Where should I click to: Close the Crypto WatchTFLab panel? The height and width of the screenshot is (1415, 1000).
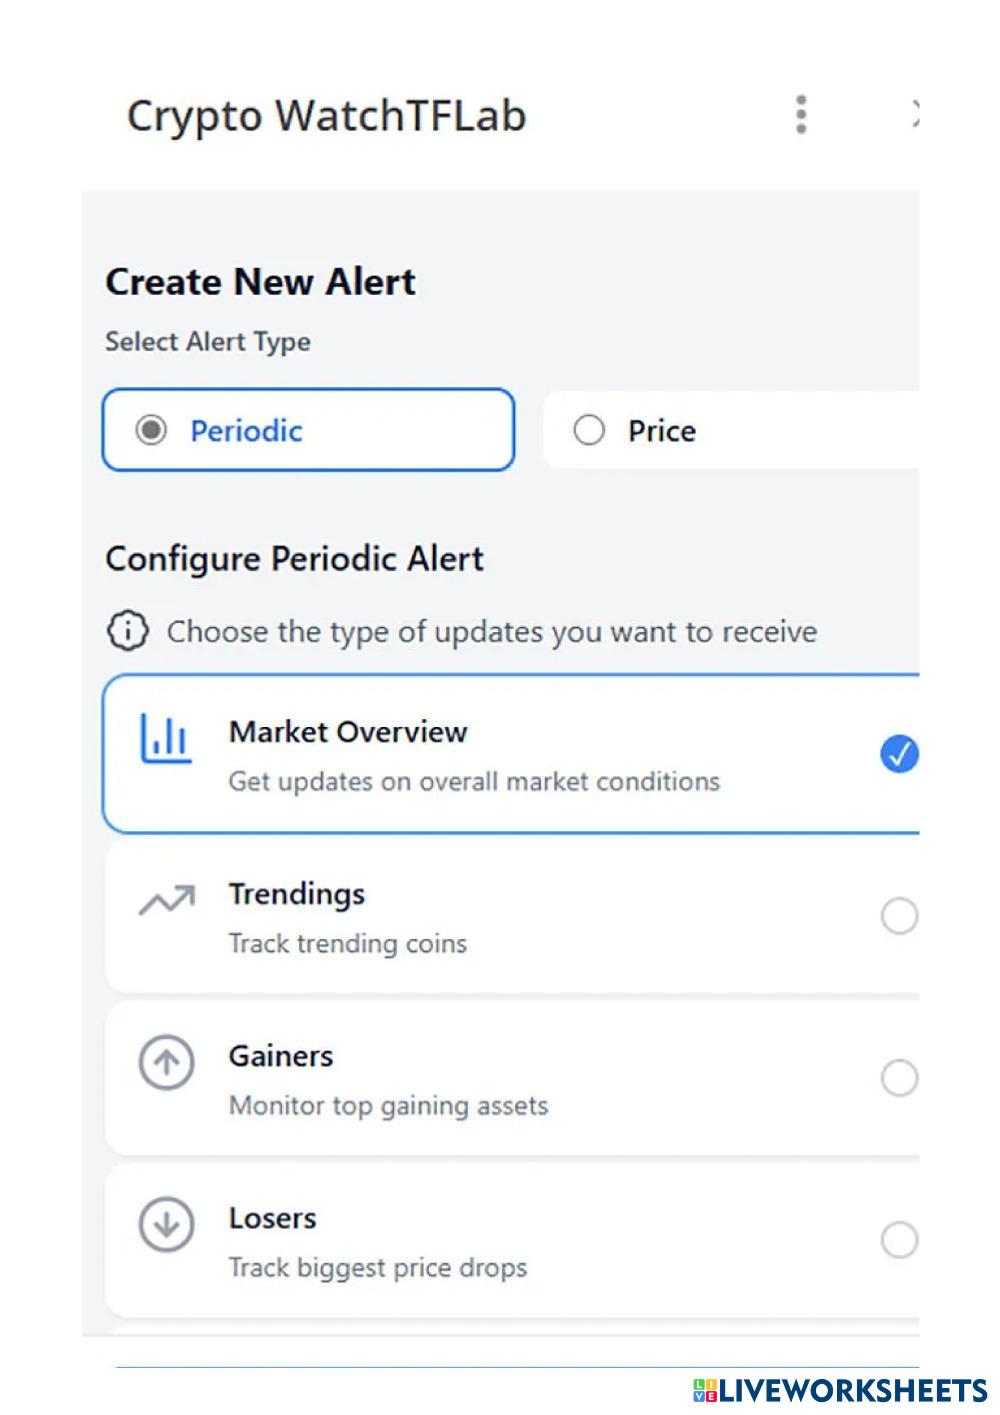914,114
